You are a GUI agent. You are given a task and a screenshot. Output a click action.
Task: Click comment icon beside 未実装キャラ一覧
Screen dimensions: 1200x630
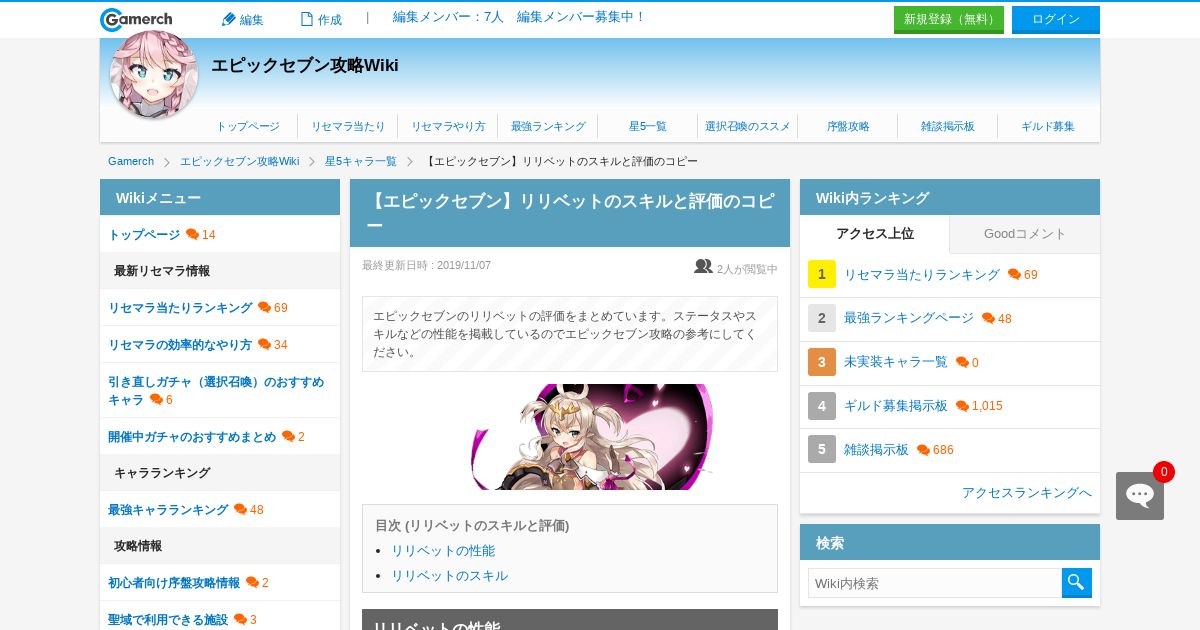pyautogui.click(x=962, y=363)
